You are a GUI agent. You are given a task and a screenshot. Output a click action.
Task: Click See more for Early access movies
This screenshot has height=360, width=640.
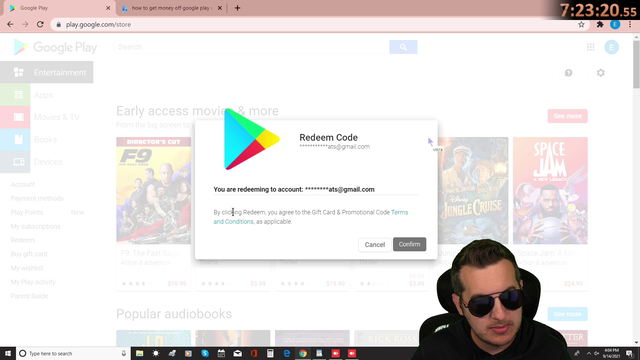point(567,116)
